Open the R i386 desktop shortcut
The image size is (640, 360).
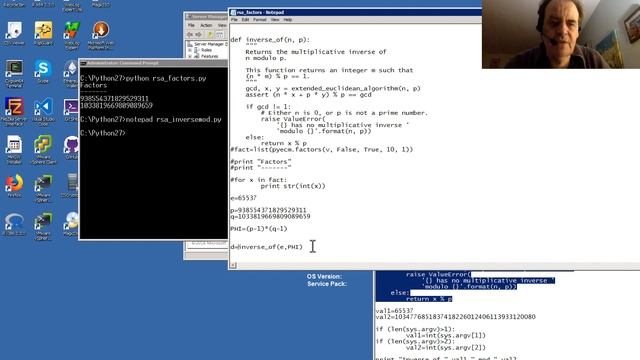point(14,224)
